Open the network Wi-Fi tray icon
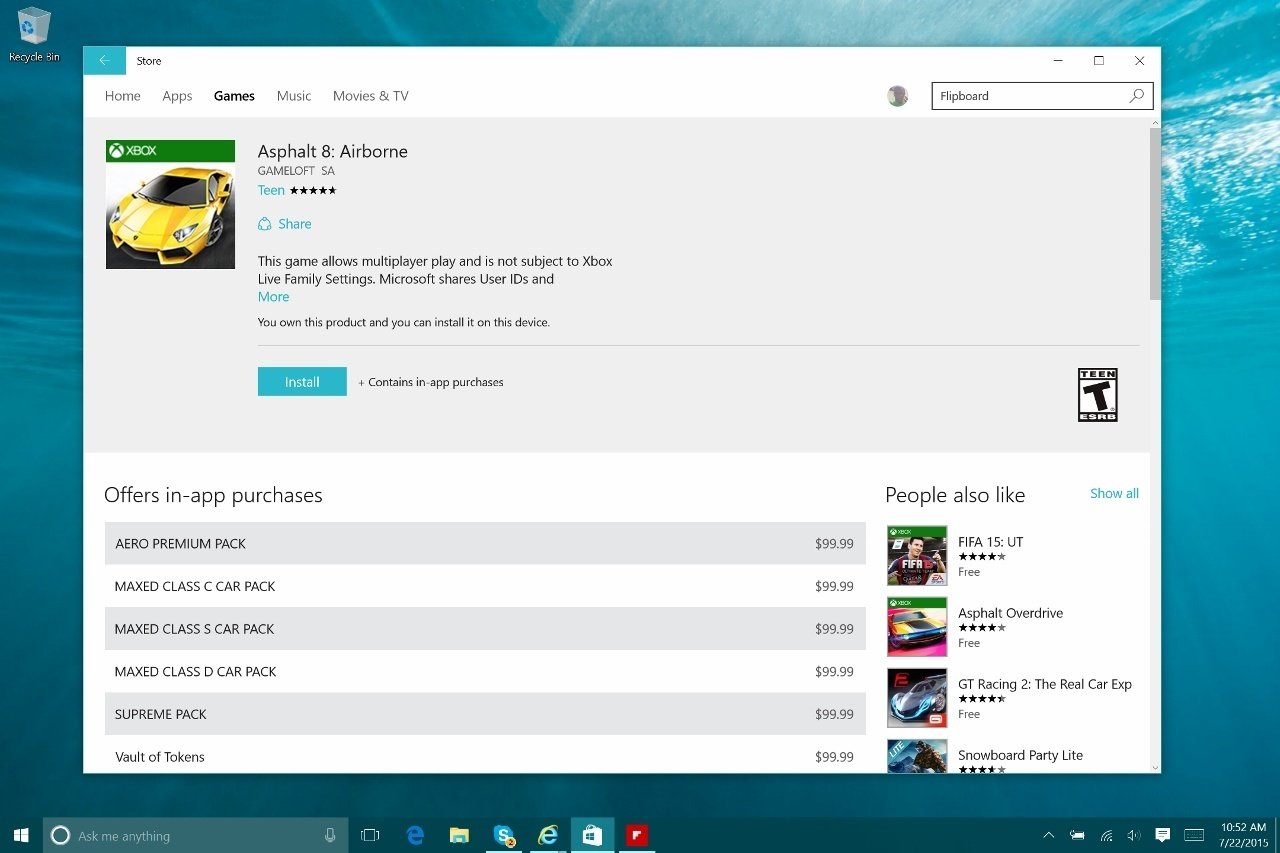Viewport: 1280px width, 853px height. coord(1106,835)
